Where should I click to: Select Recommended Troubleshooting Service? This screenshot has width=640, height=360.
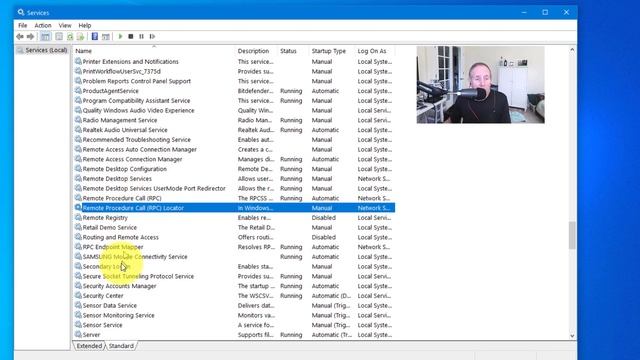(x=137, y=140)
